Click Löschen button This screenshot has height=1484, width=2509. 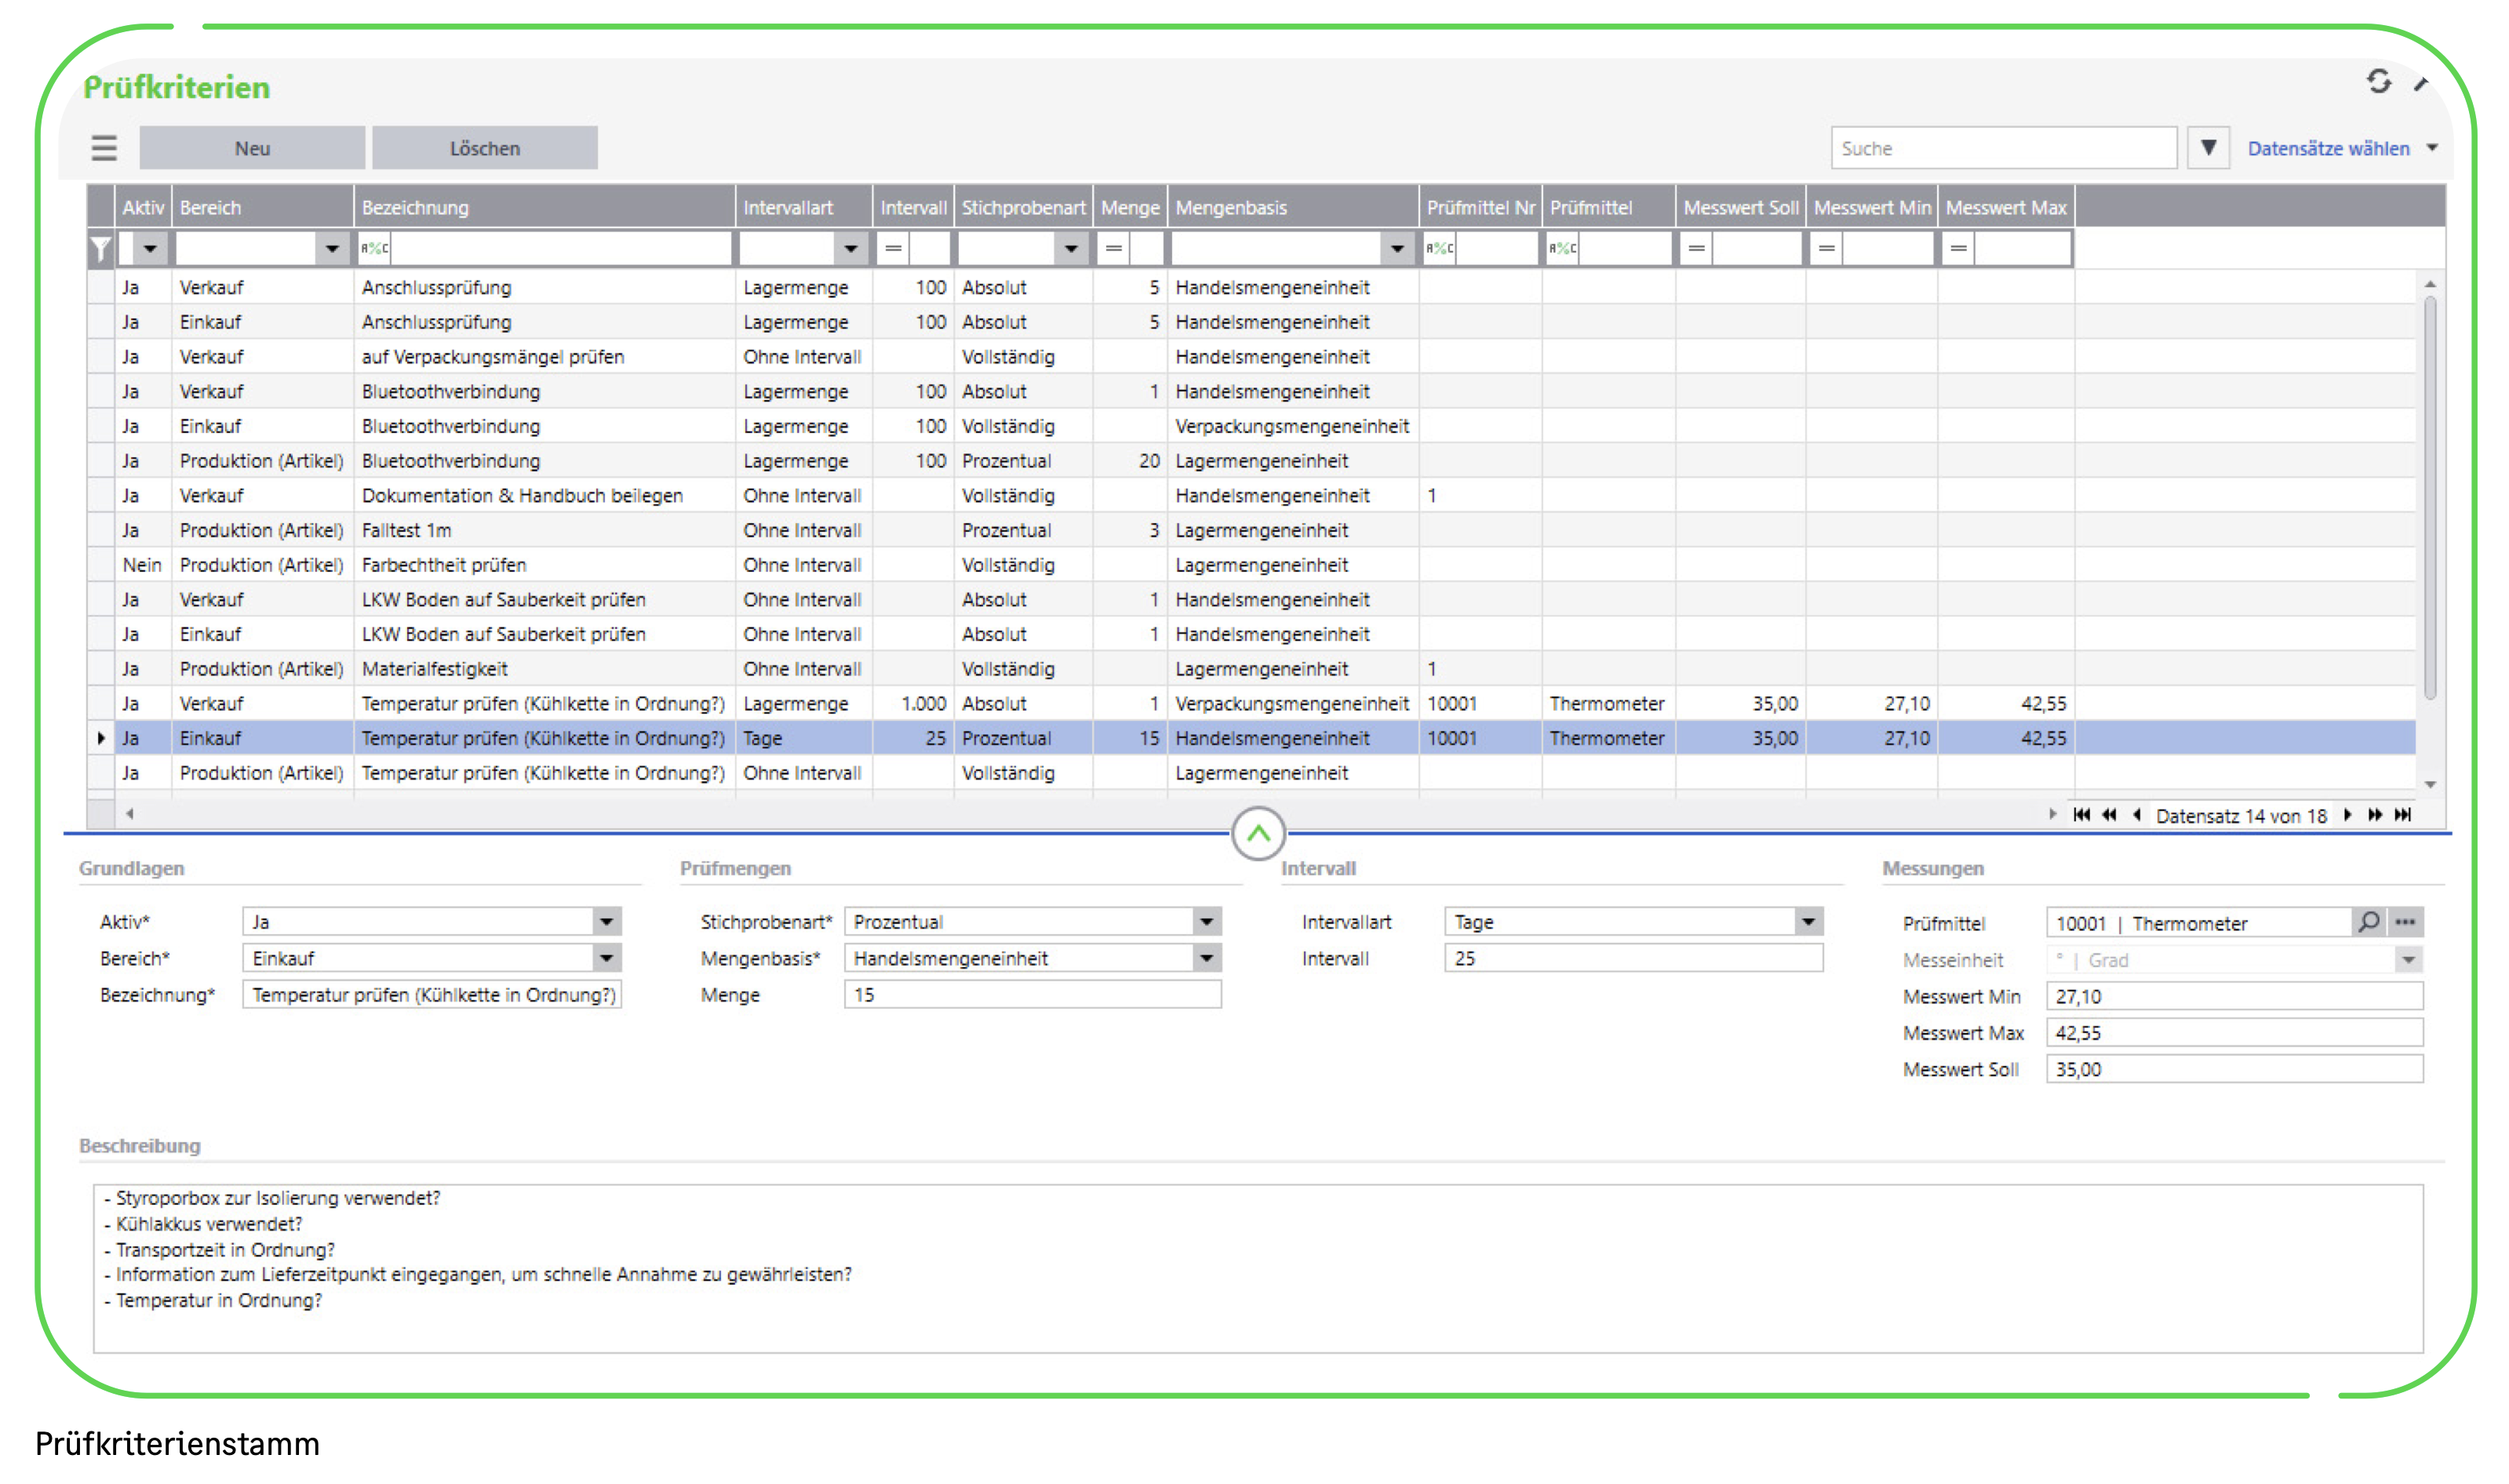coord(485,148)
